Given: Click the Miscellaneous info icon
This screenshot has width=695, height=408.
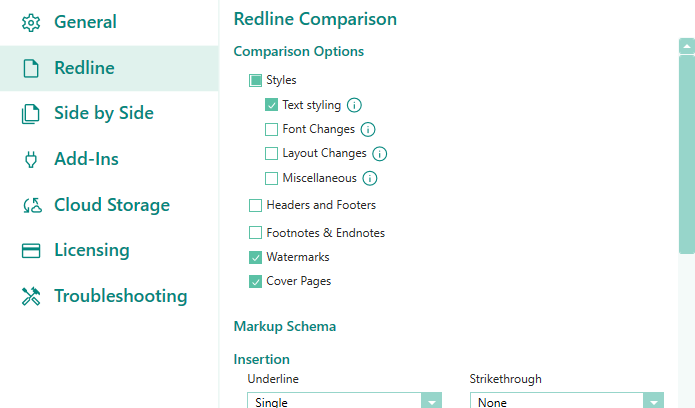Looking at the screenshot, I should [370, 178].
